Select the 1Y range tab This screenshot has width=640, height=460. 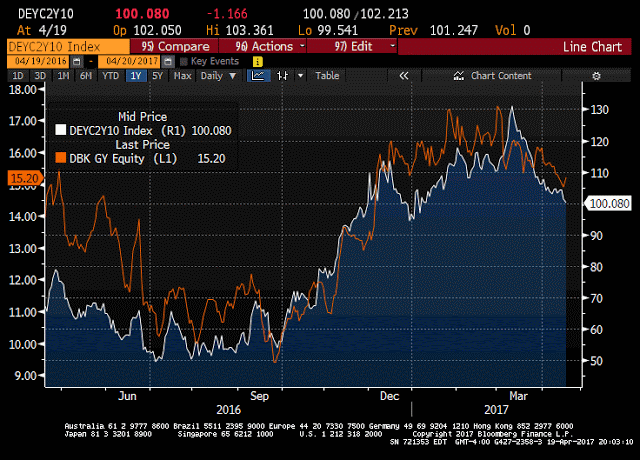coord(136,76)
